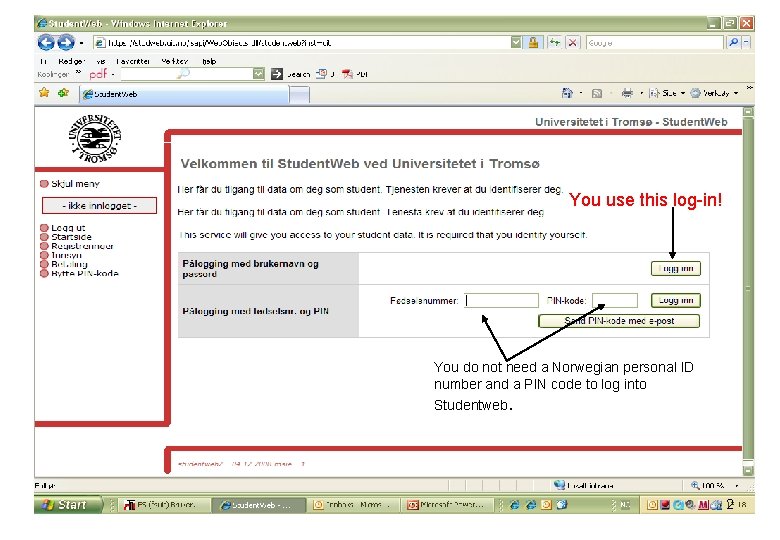Screen dimensions: 780x540
Task: Click the Outlook quick launch icon
Action: [x=546, y=505]
